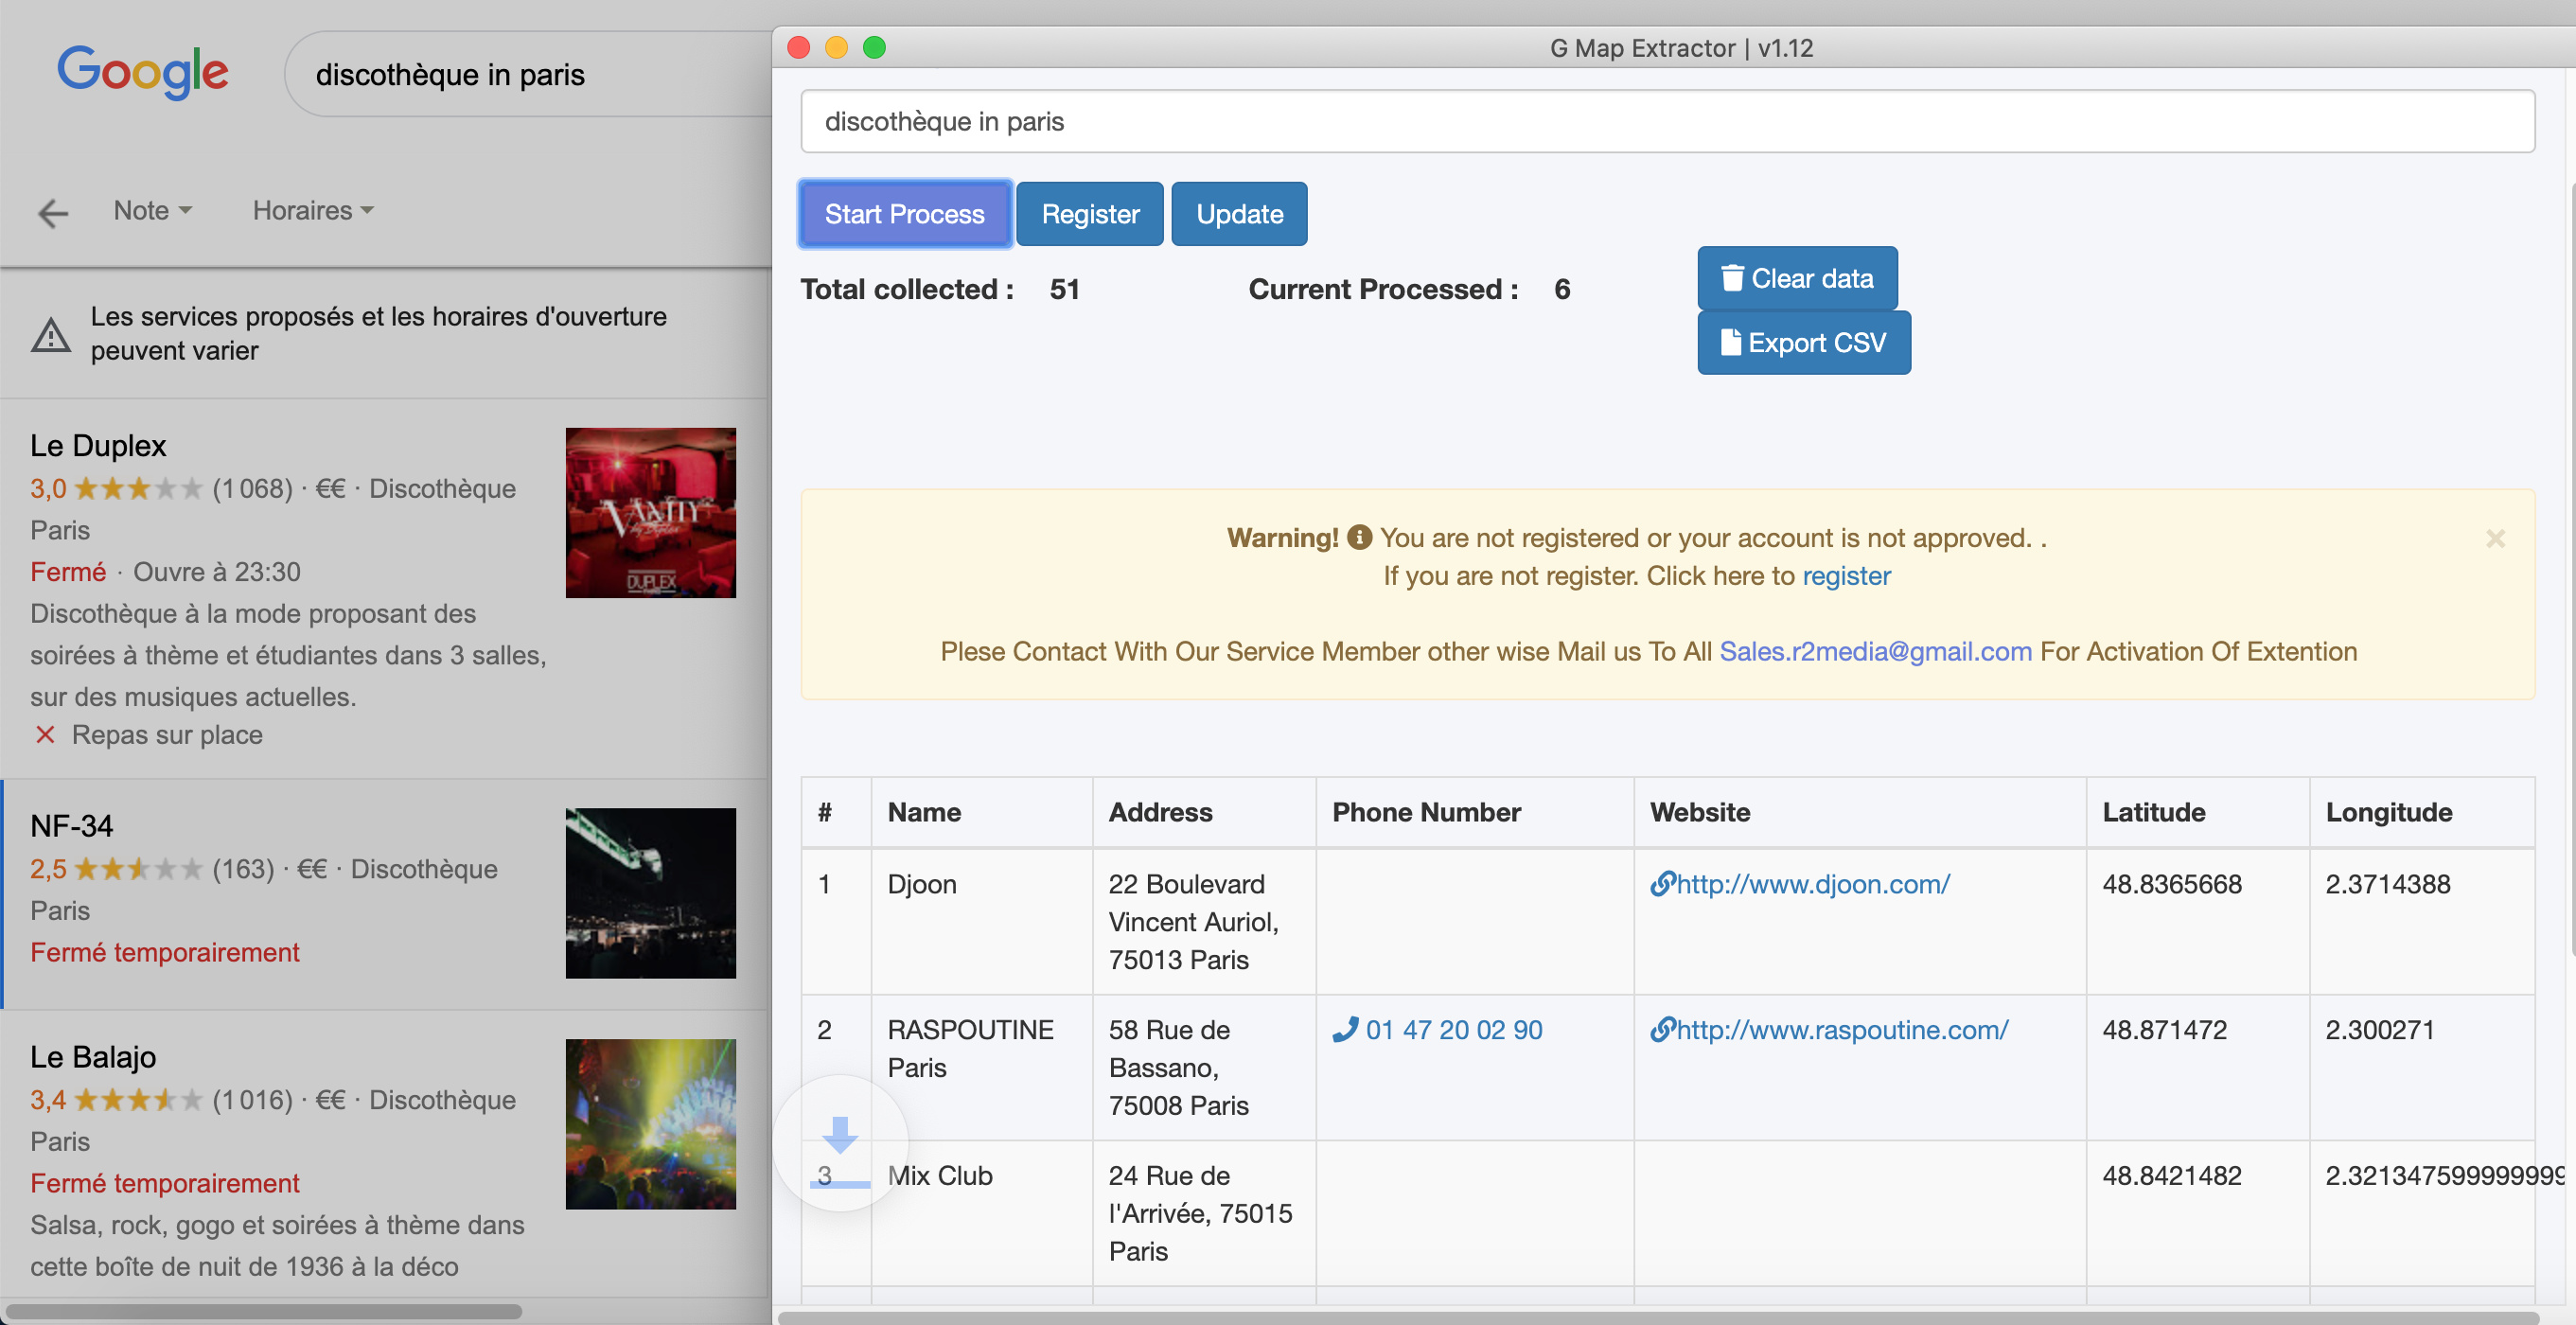This screenshot has height=1325, width=2576.
Task: Click the Update button
Action: click(1239, 214)
